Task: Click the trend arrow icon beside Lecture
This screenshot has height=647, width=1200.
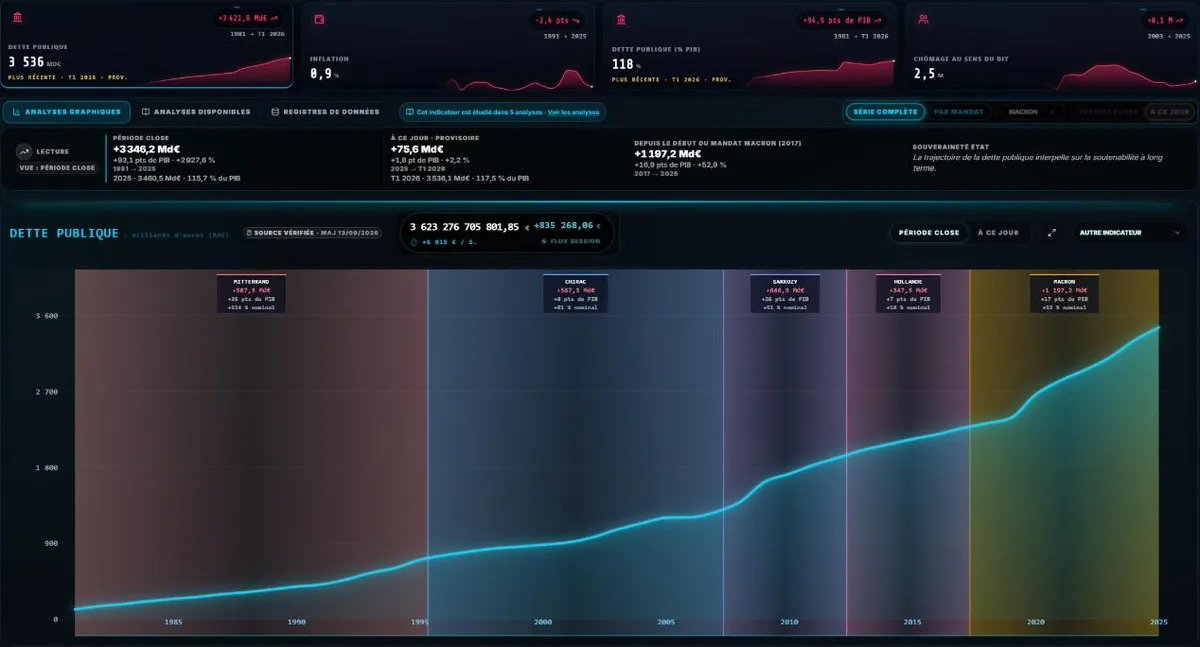Action: coord(25,151)
